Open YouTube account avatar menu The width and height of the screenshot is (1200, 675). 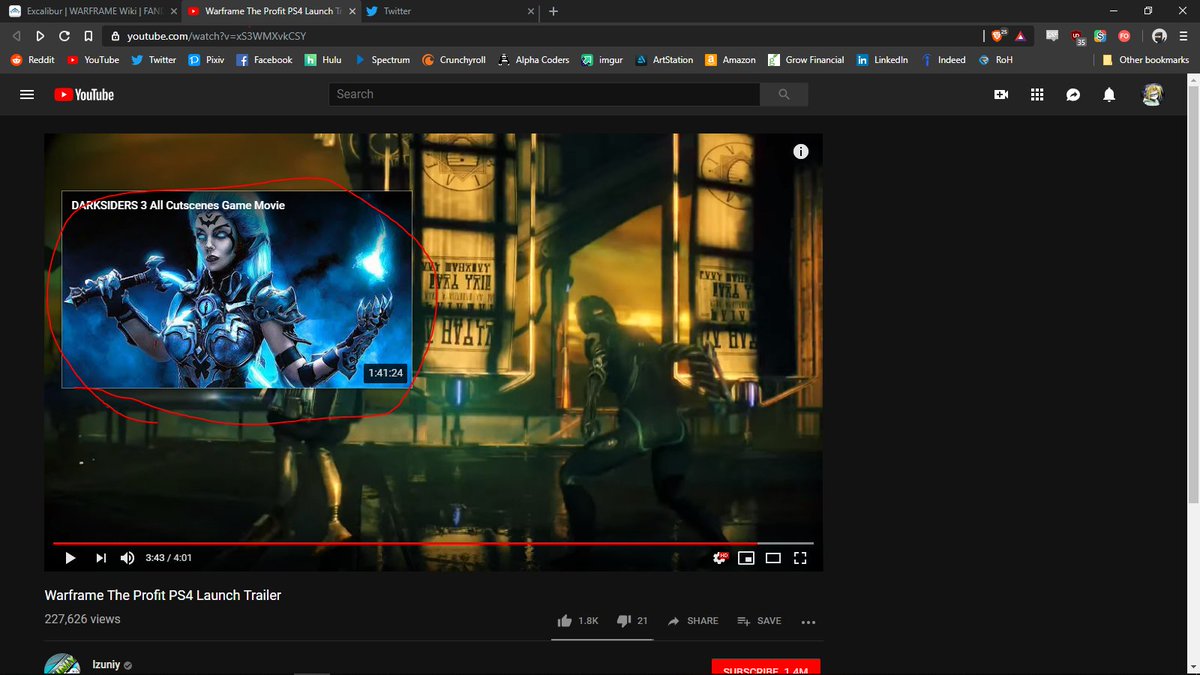point(1153,94)
